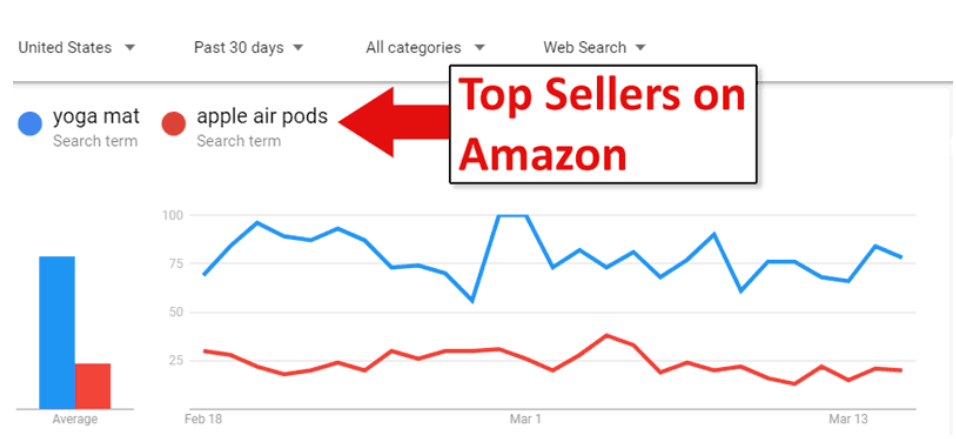The width and height of the screenshot is (956, 439).
Task: Open the United States region dropdown
Action: point(77,47)
